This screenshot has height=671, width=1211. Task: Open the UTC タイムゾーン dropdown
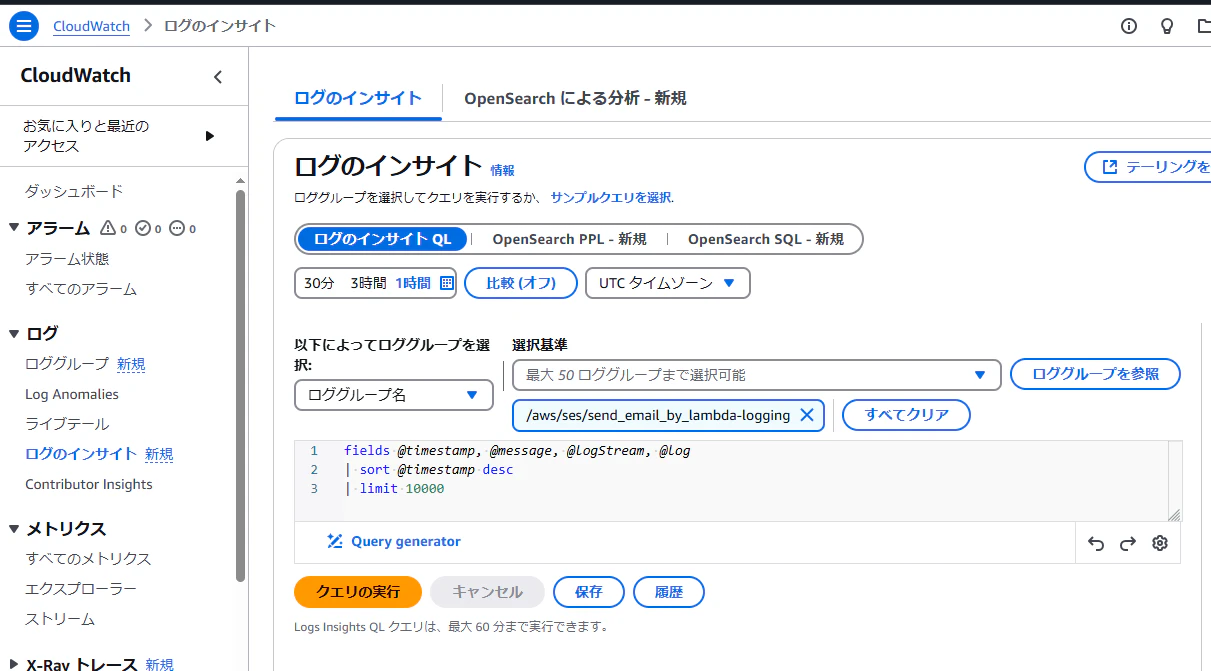tap(668, 283)
